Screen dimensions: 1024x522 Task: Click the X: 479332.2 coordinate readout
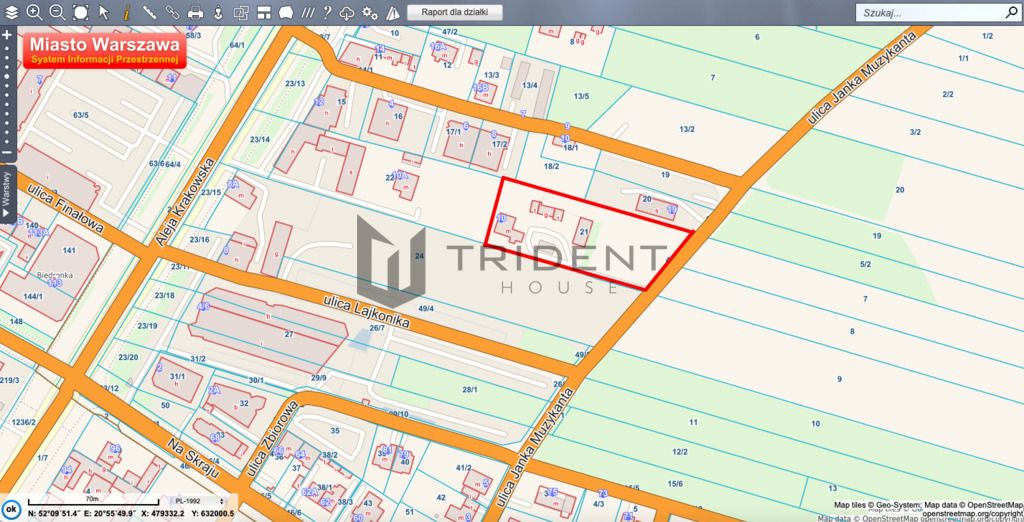click(x=161, y=514)
